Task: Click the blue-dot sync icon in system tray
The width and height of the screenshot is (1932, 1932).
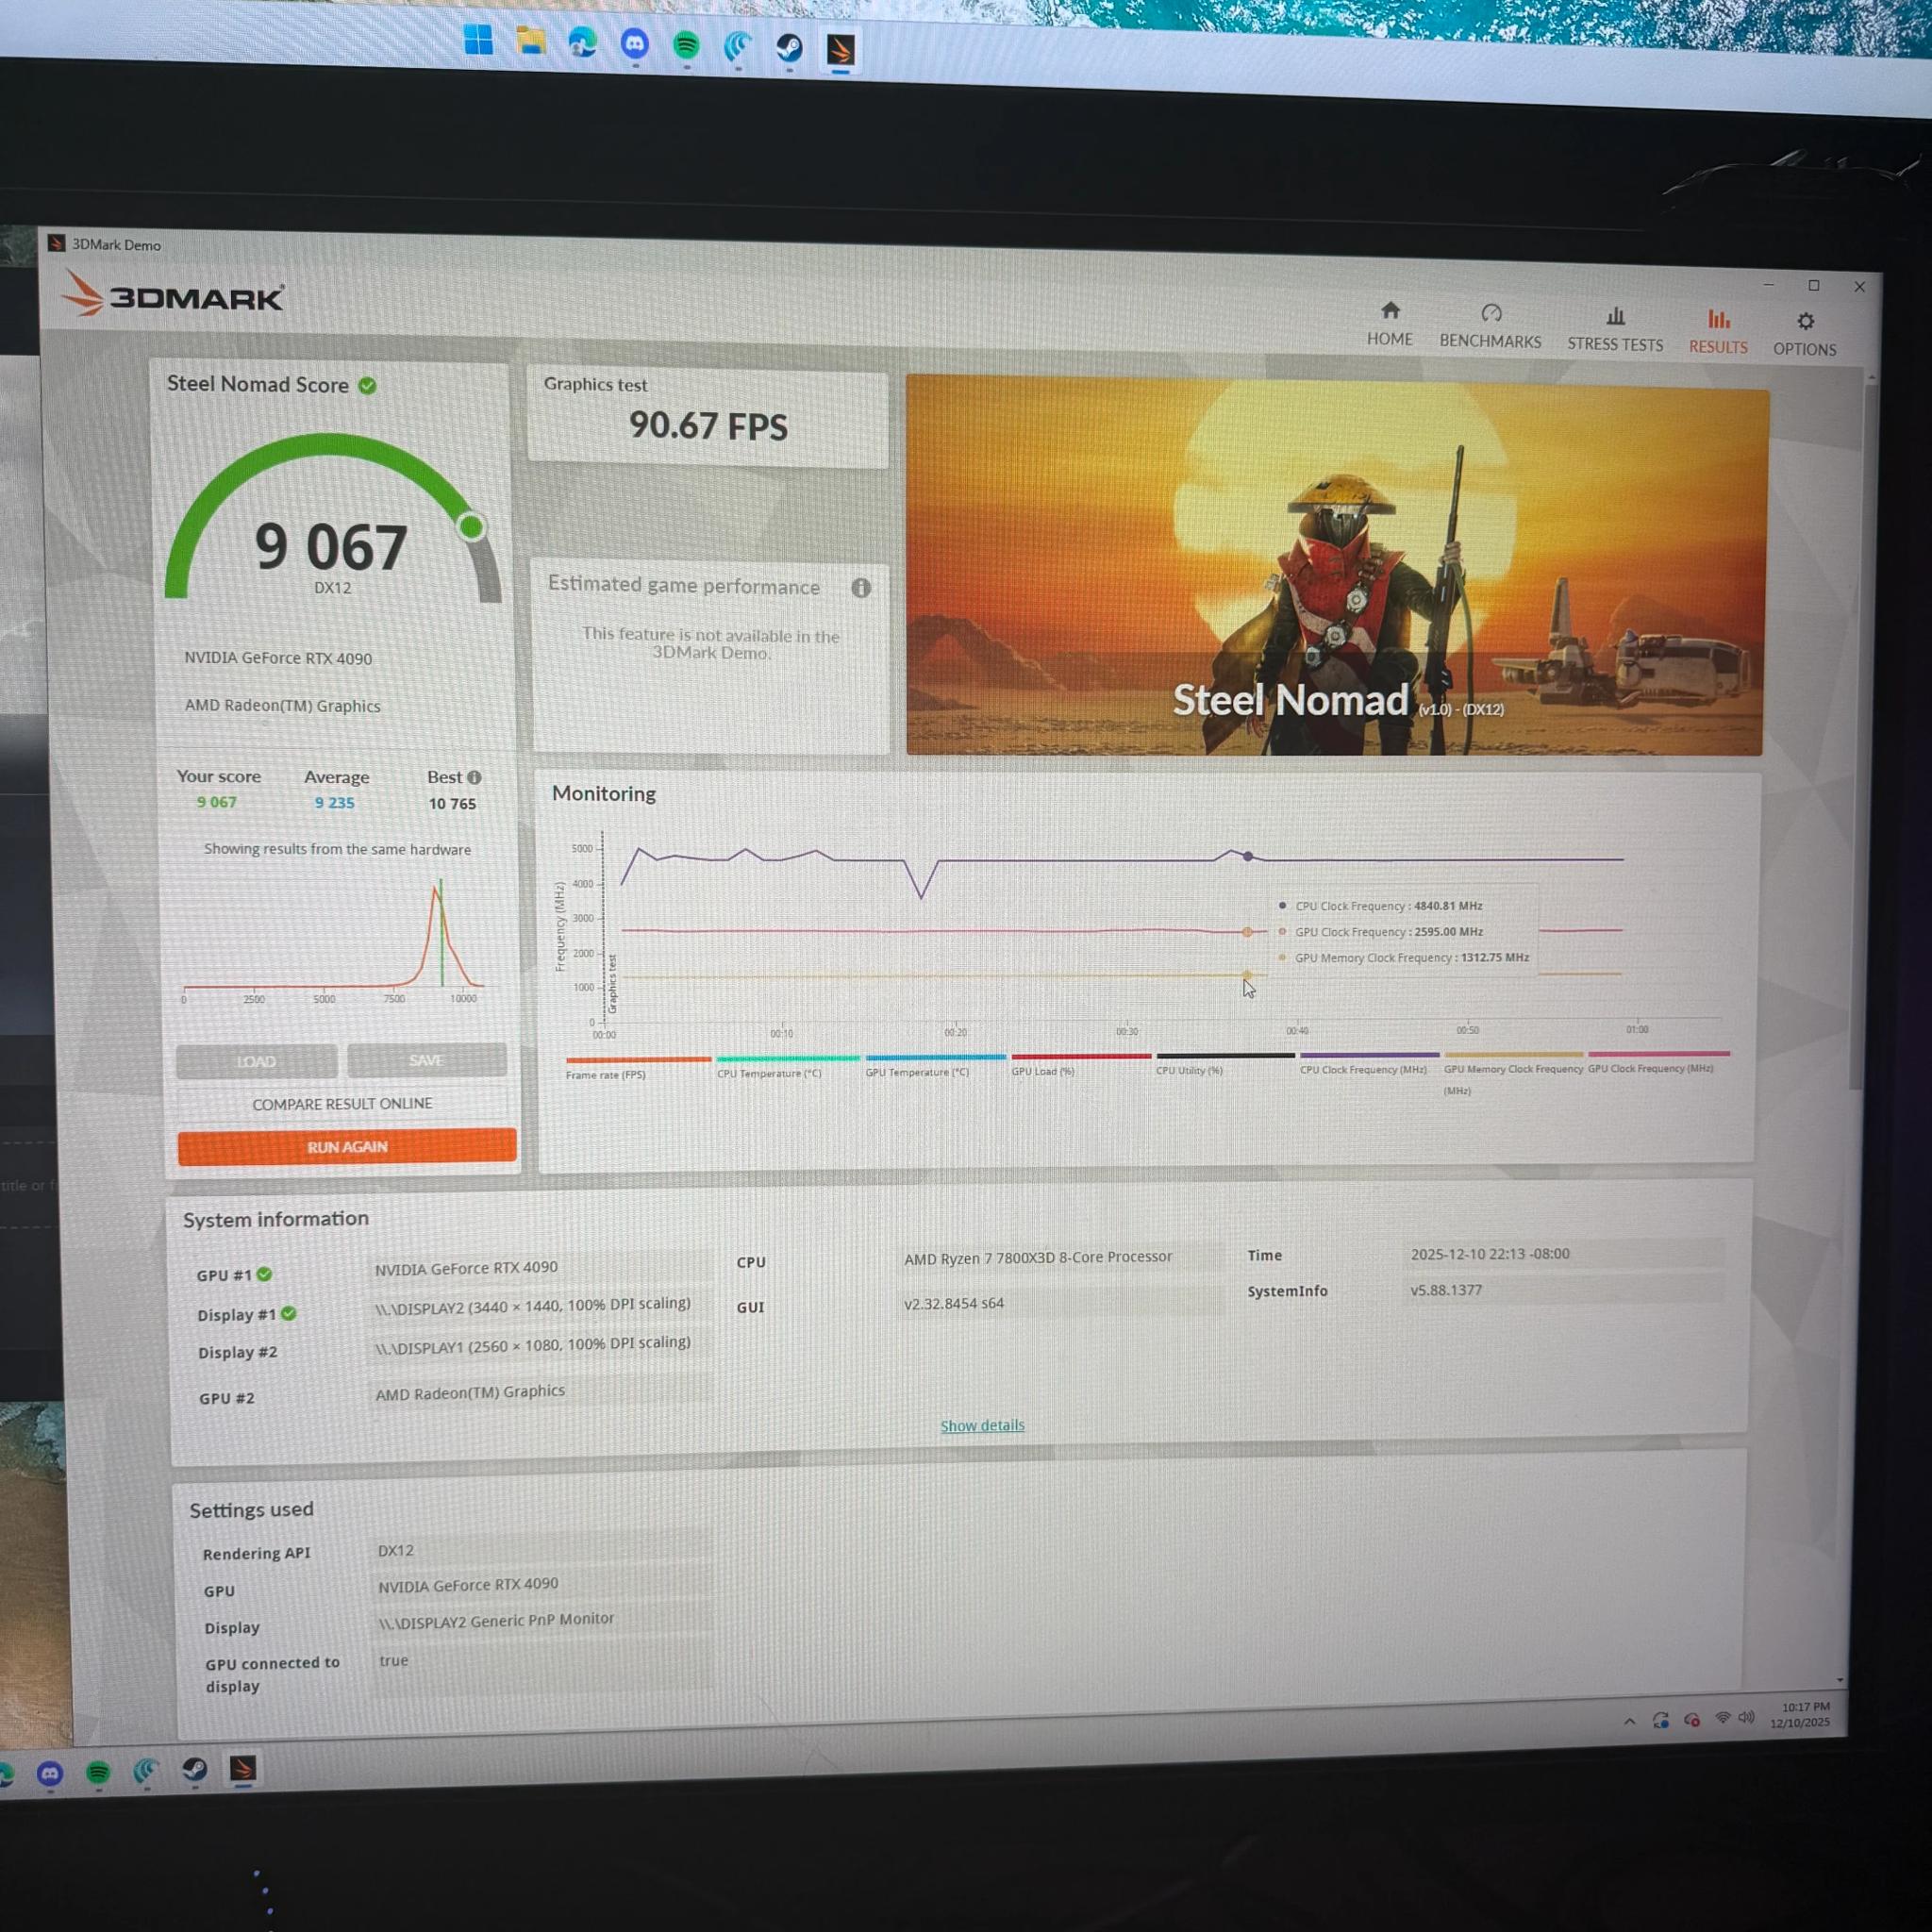Action: 1660,1720
